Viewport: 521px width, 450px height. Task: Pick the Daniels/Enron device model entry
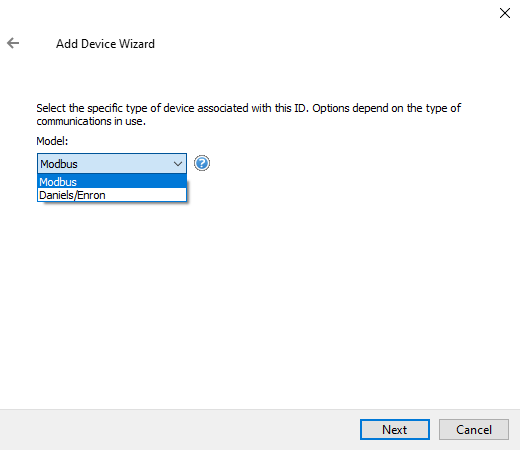112,195
